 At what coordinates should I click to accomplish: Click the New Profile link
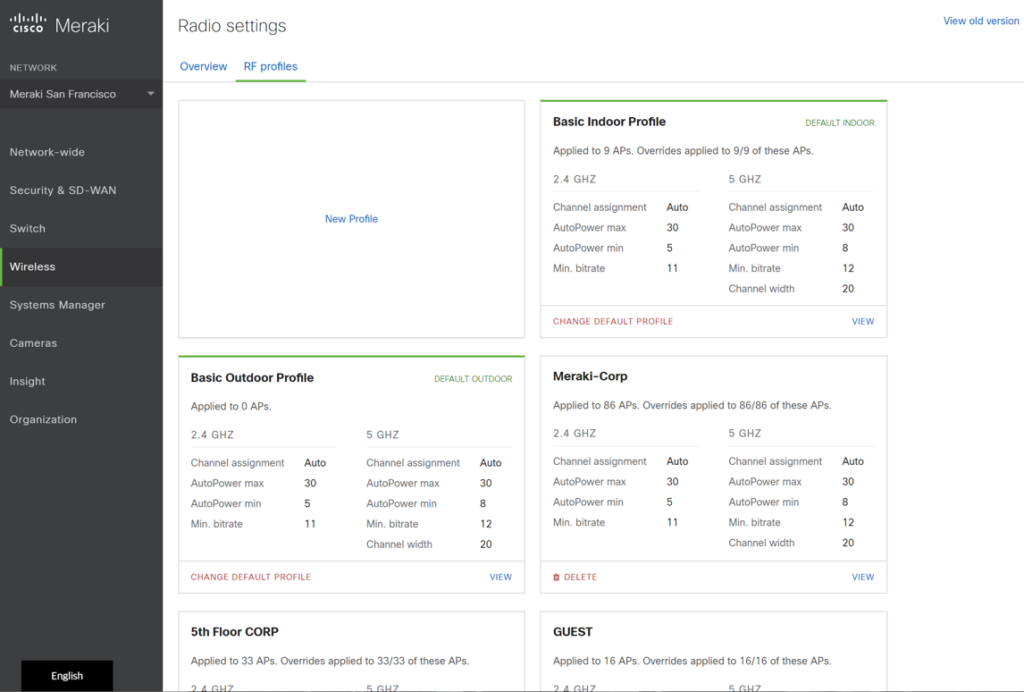coord(351,219)
